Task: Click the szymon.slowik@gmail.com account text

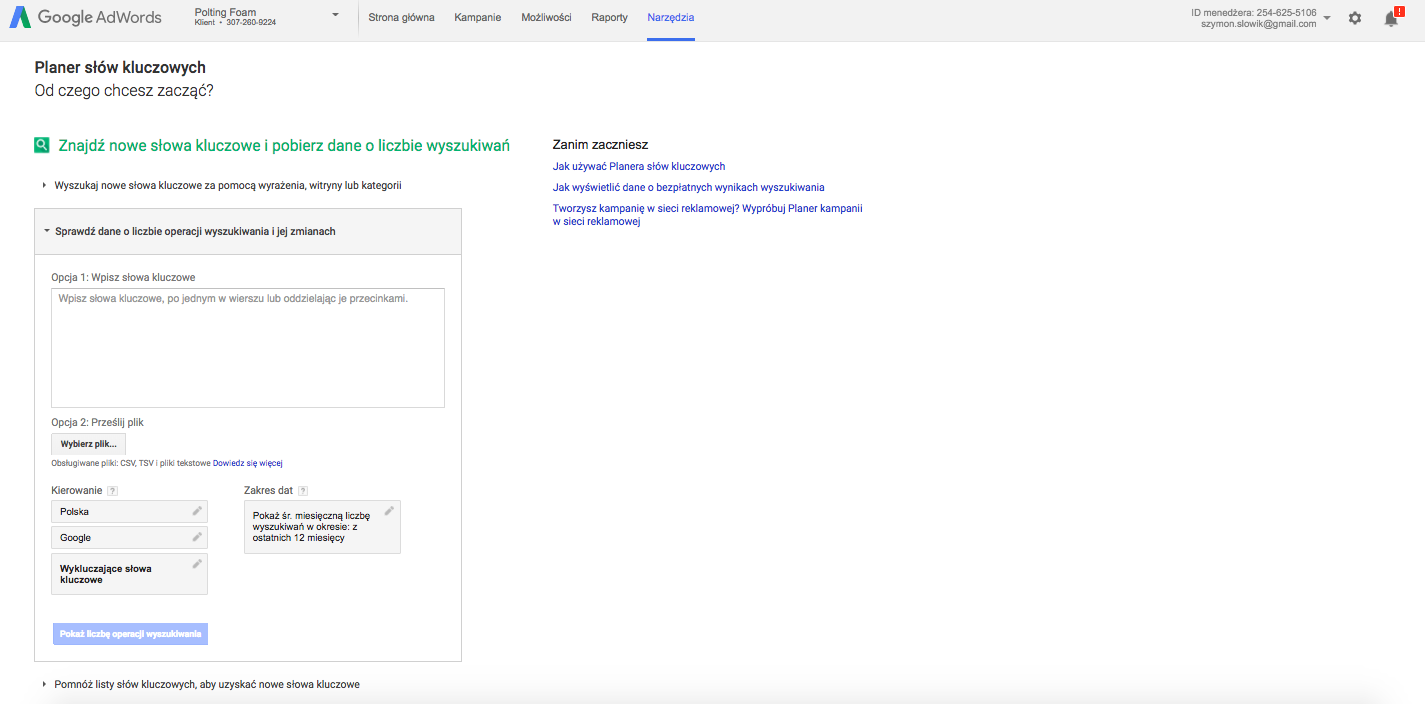Action: click(1258, 24)
